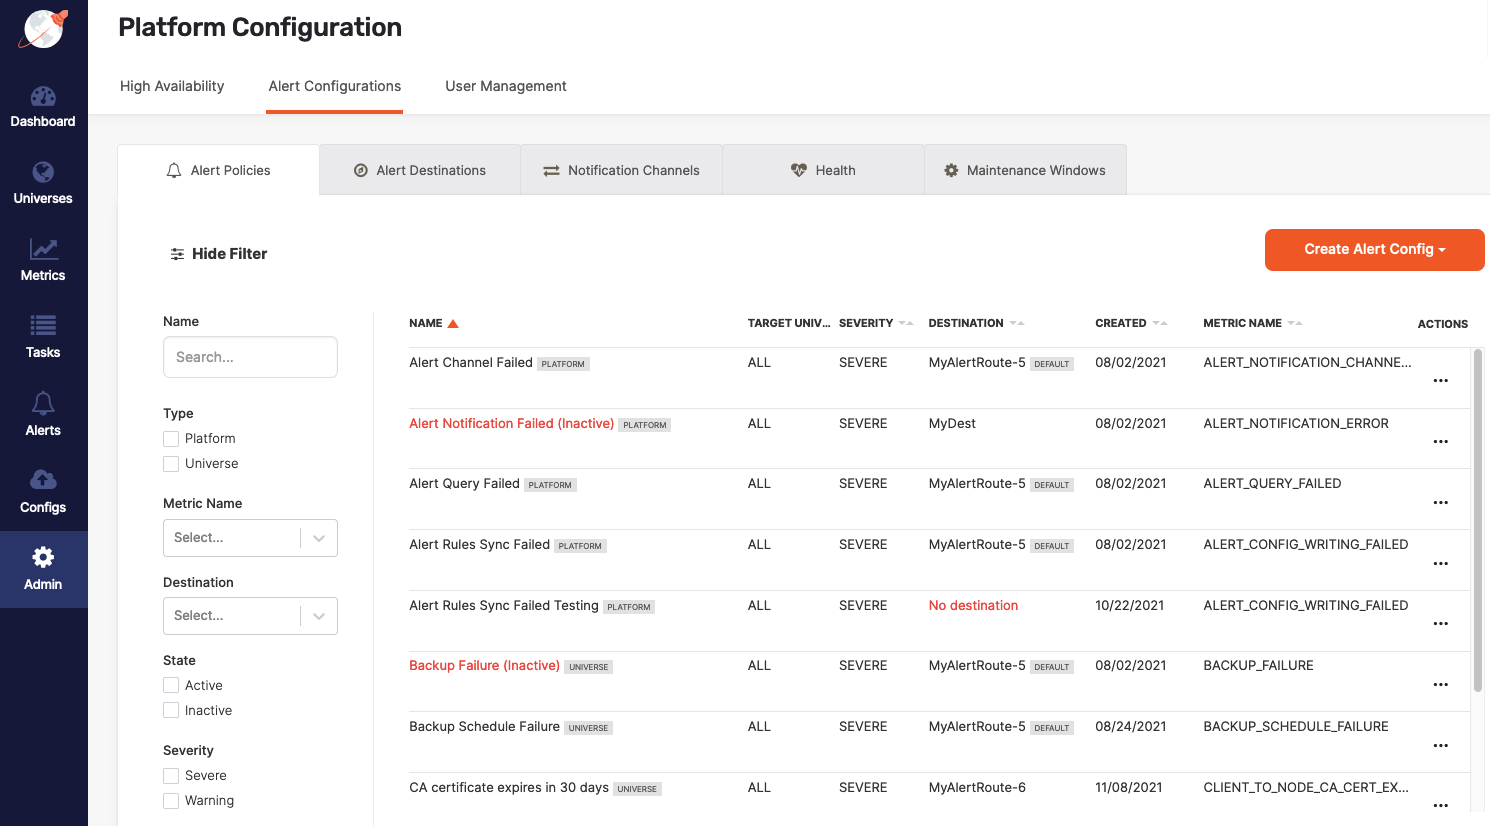The height and width of the screenshot is (826, 1490).
Task: Click the YugabyteDB rocket logo
Action: [x=43, y=29]
